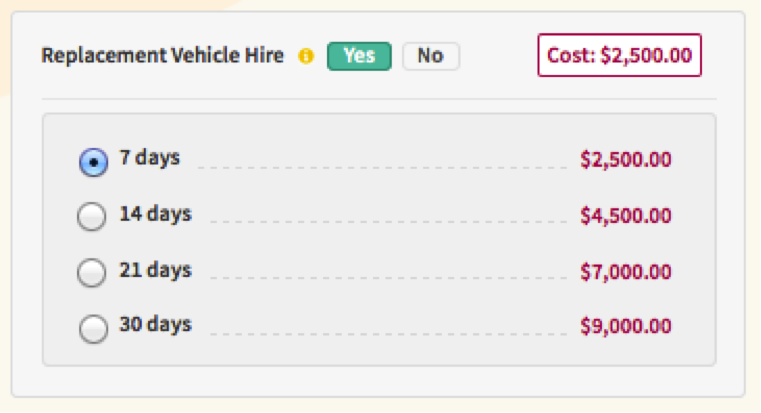
Task: Select Yes for Replacement Vehicle Hire
Action: [359, 56]
